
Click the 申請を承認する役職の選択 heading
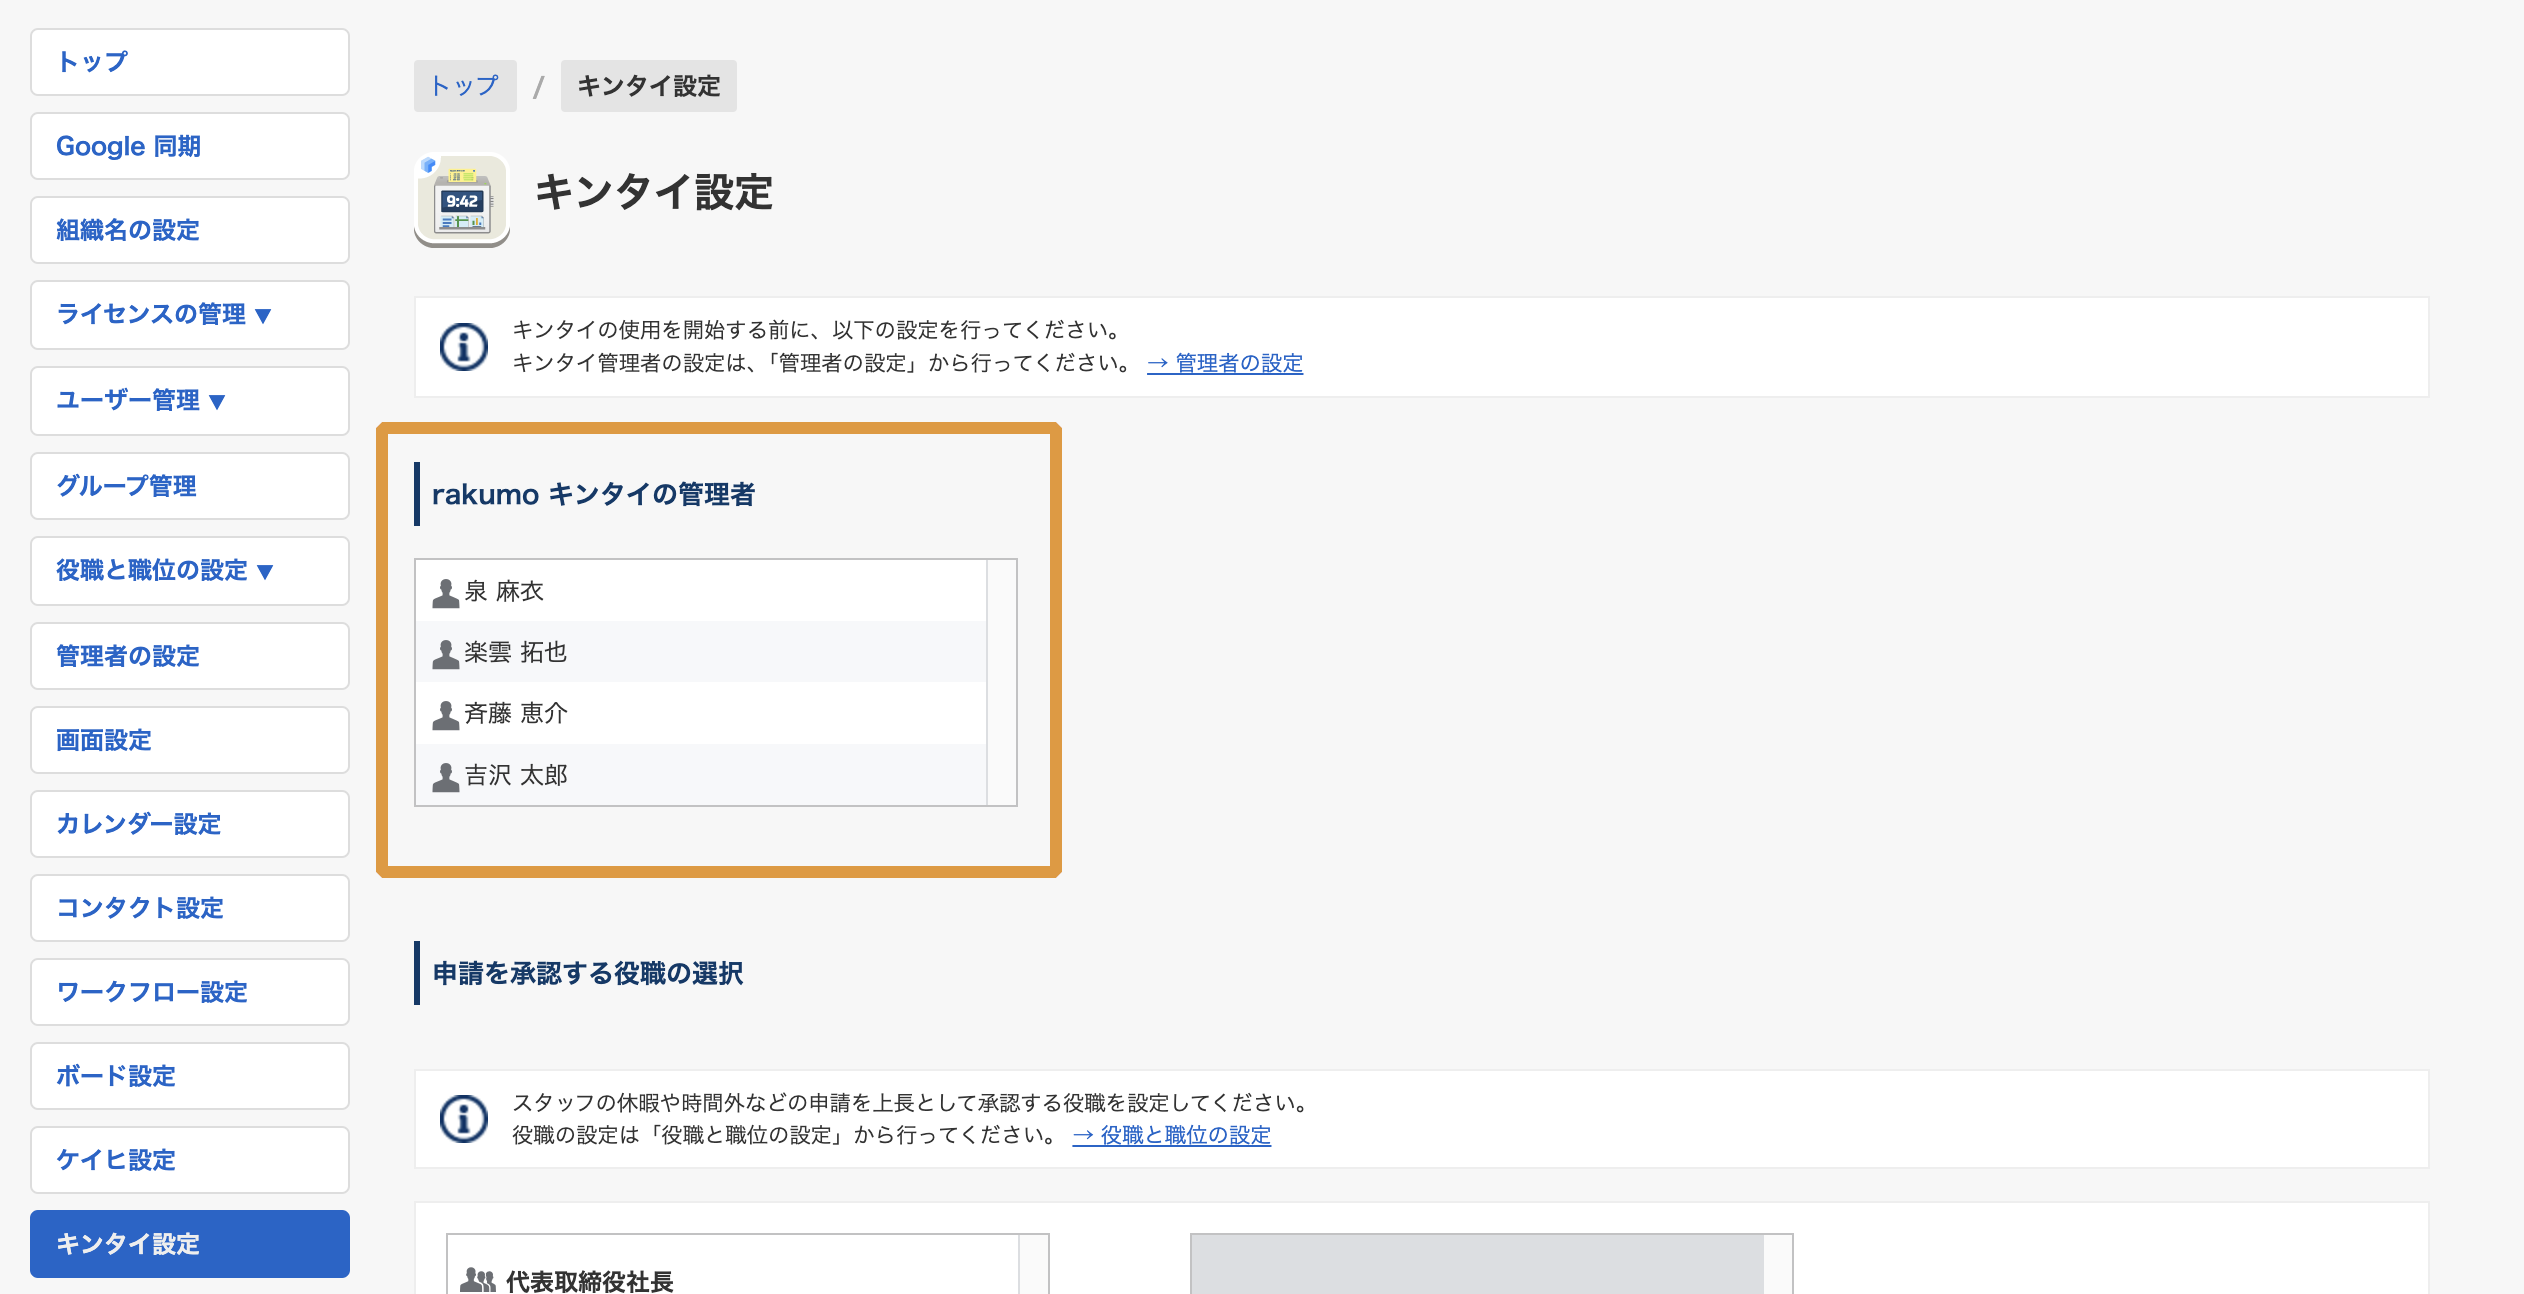pyautogui.click(x=588, y=973)
